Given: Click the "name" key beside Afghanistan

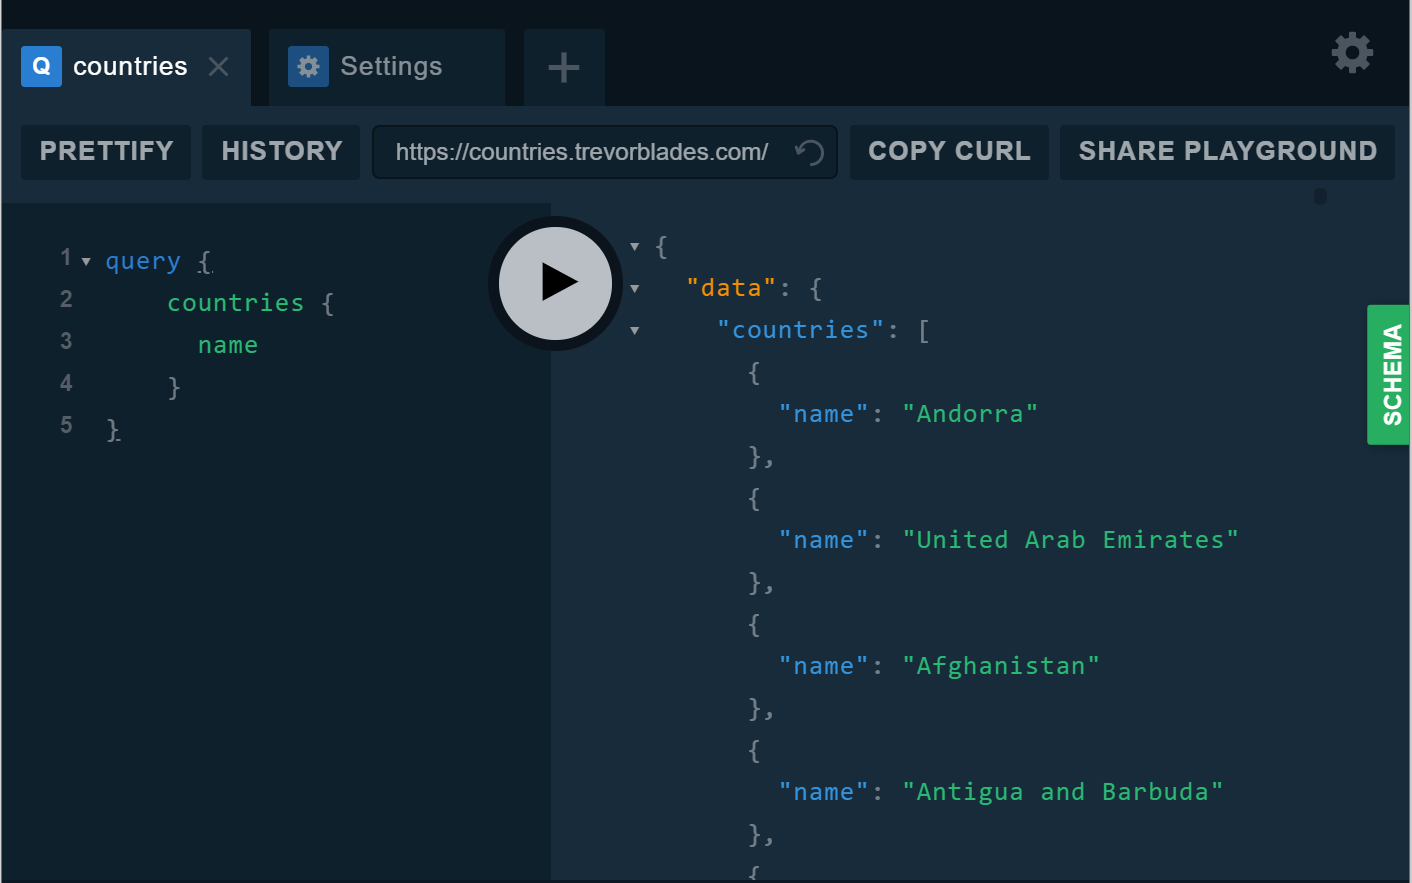Looking at the screenshot, I should click(x=824, y=666).
